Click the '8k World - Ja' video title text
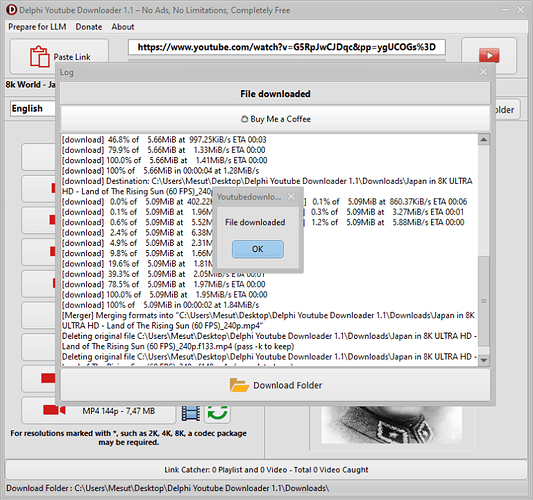Viewport: 533px width, 500px height. tap(30, 84)
